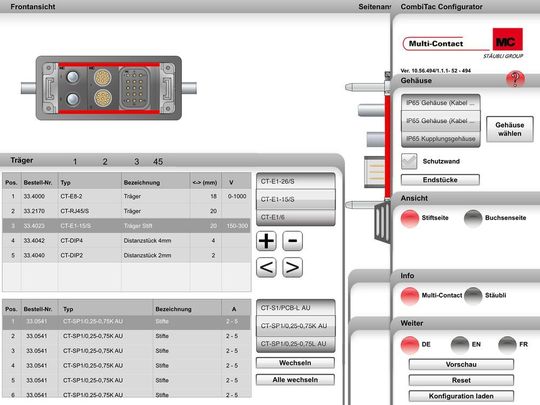This screenshot has height=405, width=540.
Task: Click the V column header
Action: (231, 183)
